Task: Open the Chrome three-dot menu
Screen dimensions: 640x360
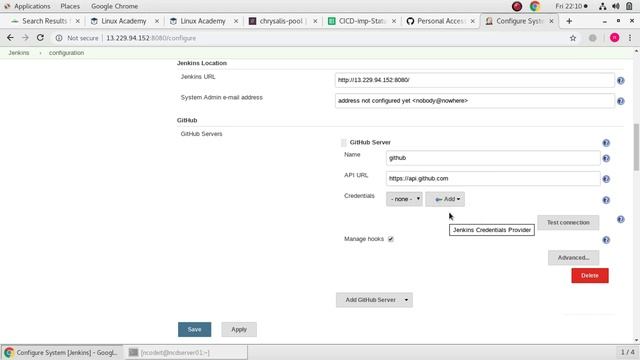Action: (x=630, y=38)
